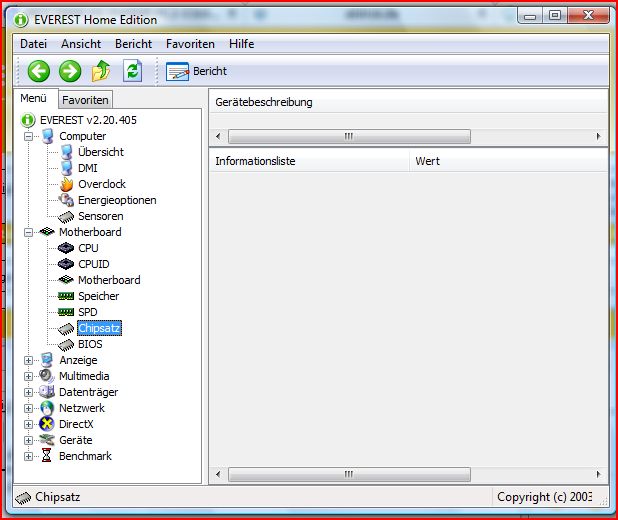This screenshot has width=618, height=520.
Task: Go back with the green left arrow
Action: tap(39, 71)
